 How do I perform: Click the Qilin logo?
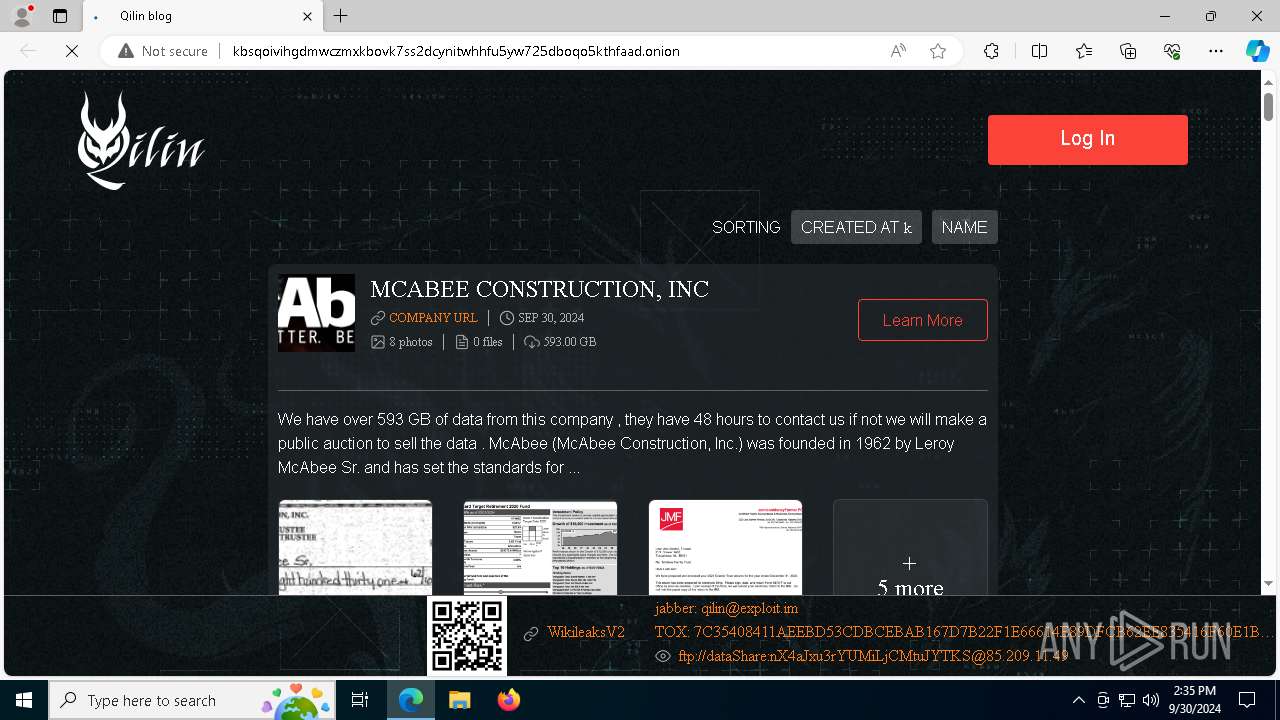pos(141,141)
